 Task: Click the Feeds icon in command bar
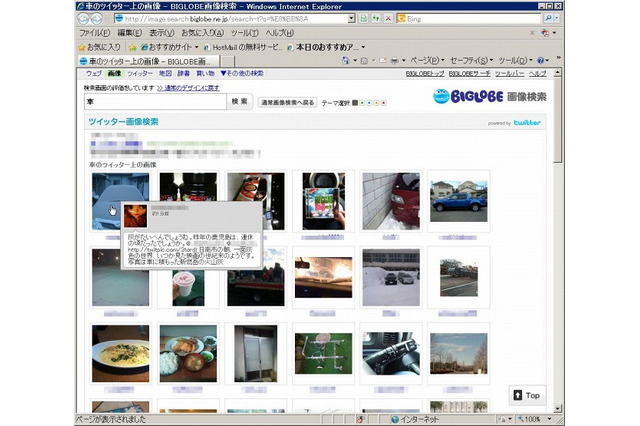[364, 60]
